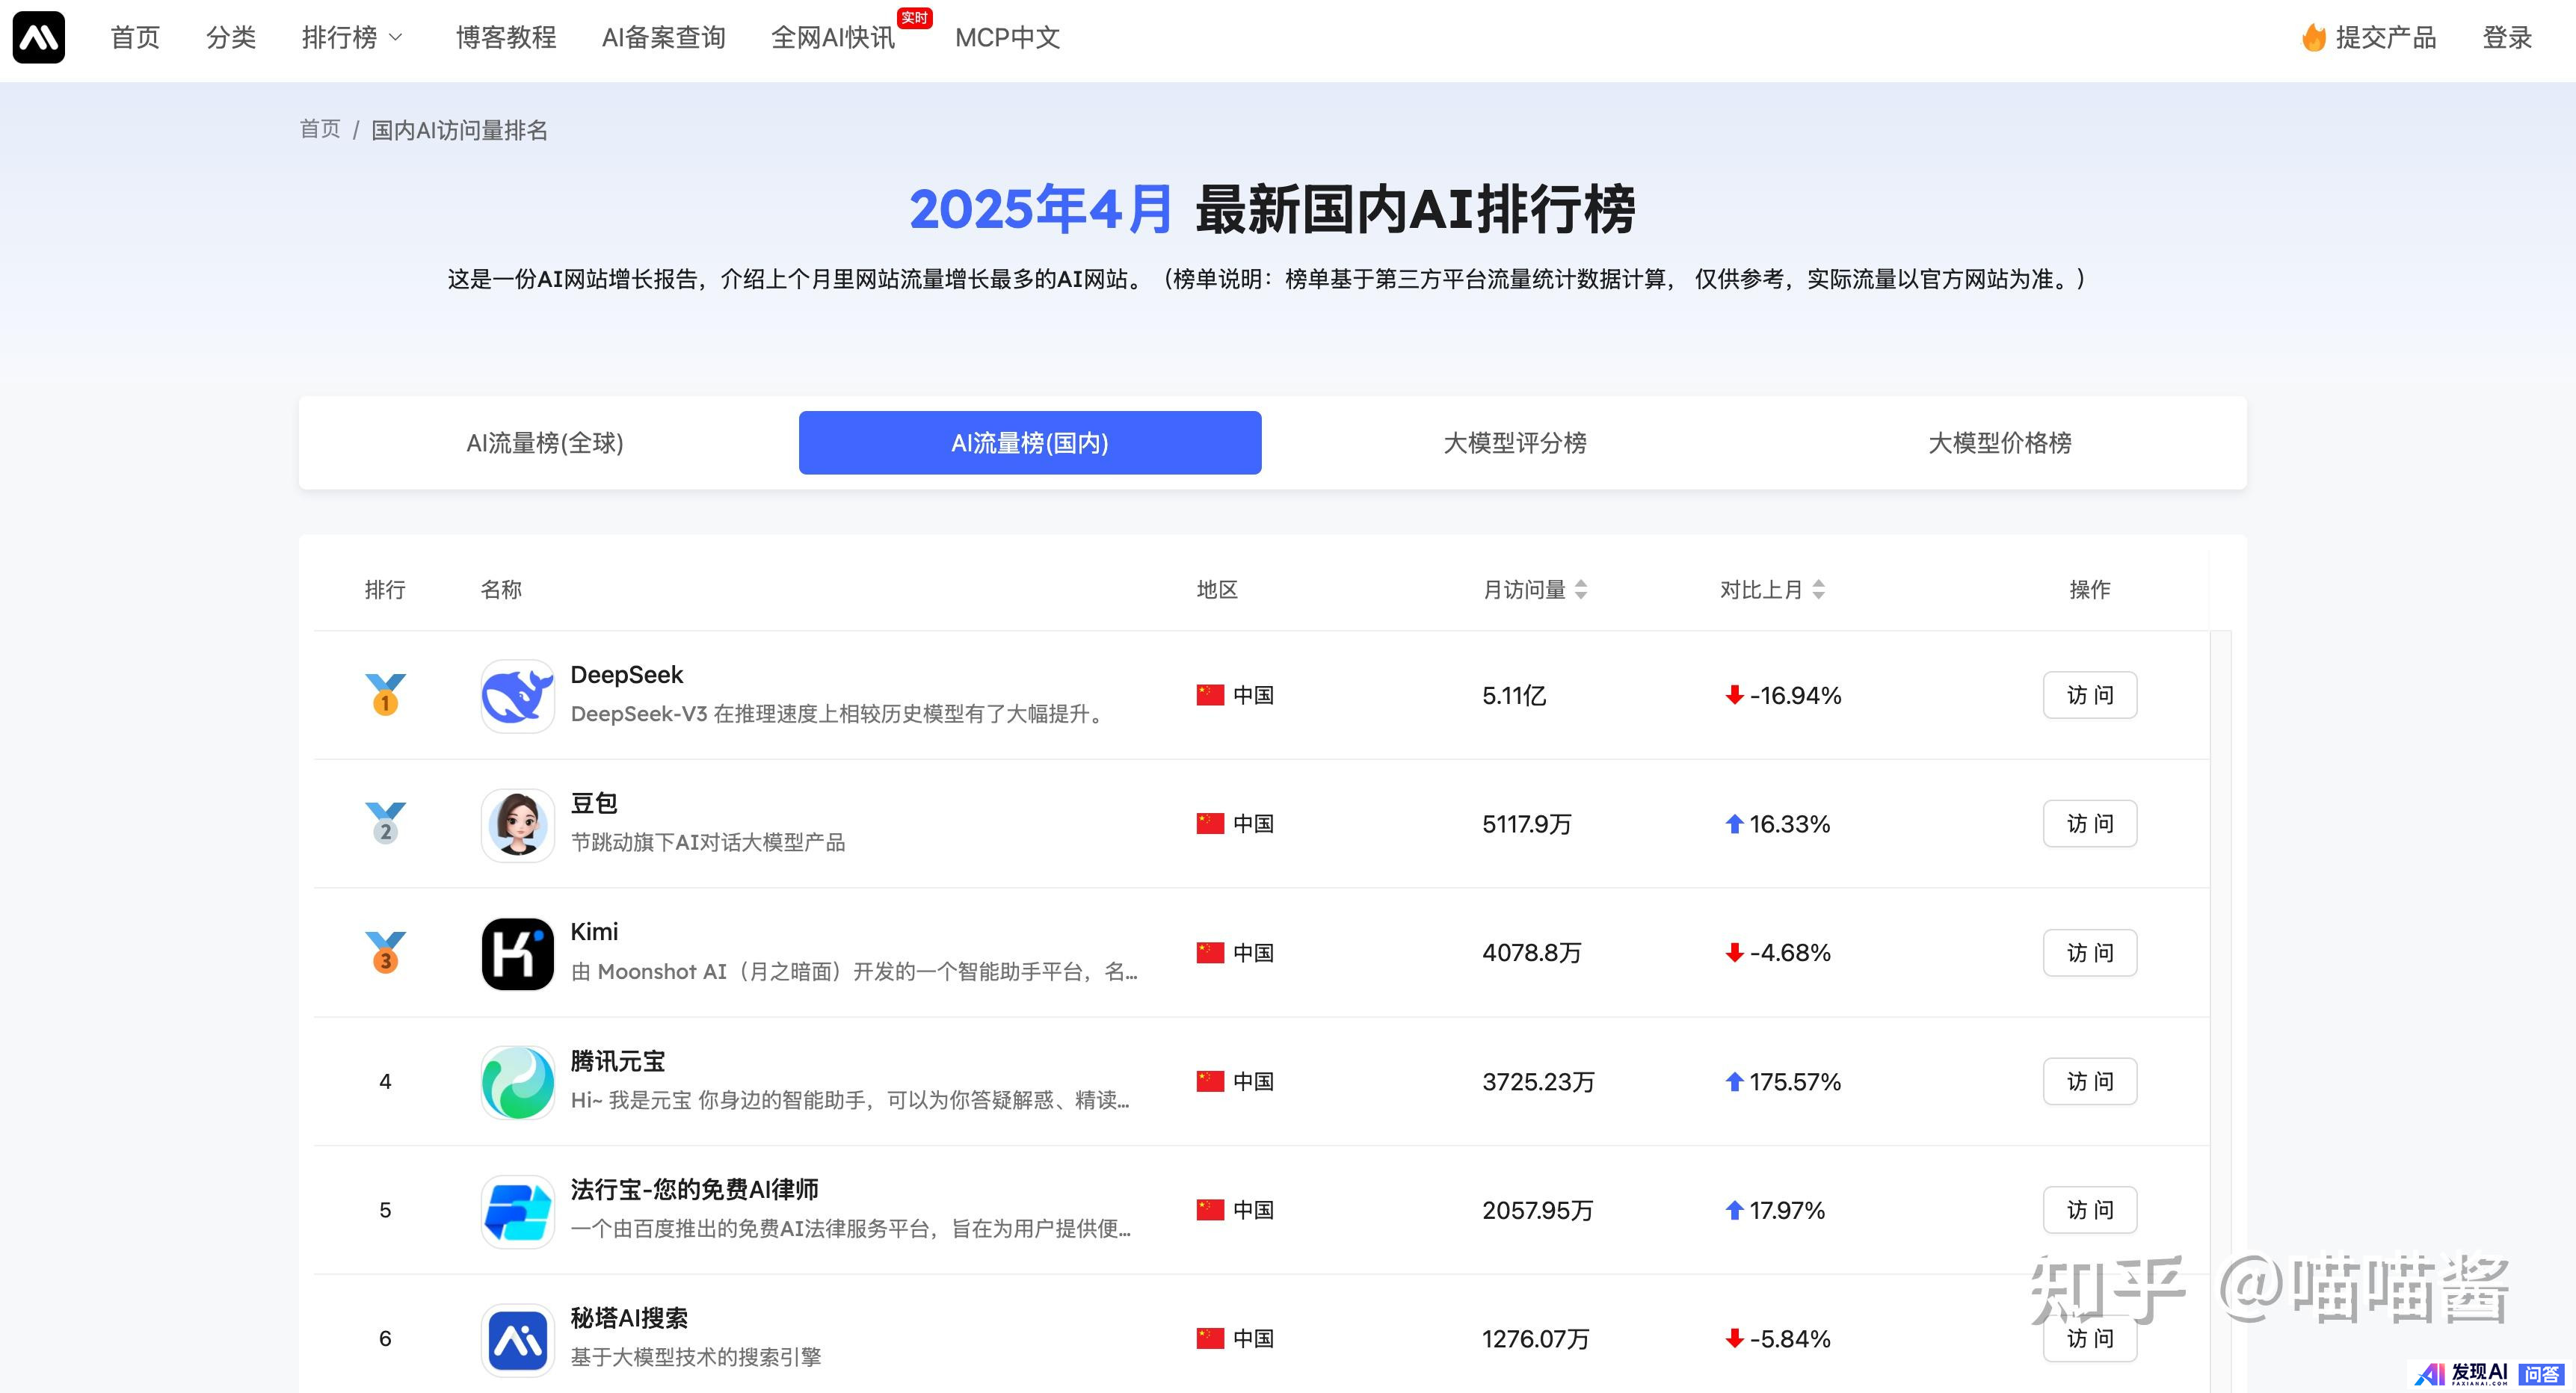The height and width of the screenshot is (1393, 2576).
Task: Click the 5.11亿 monthly visits value
Action: tap(1514, 696)
